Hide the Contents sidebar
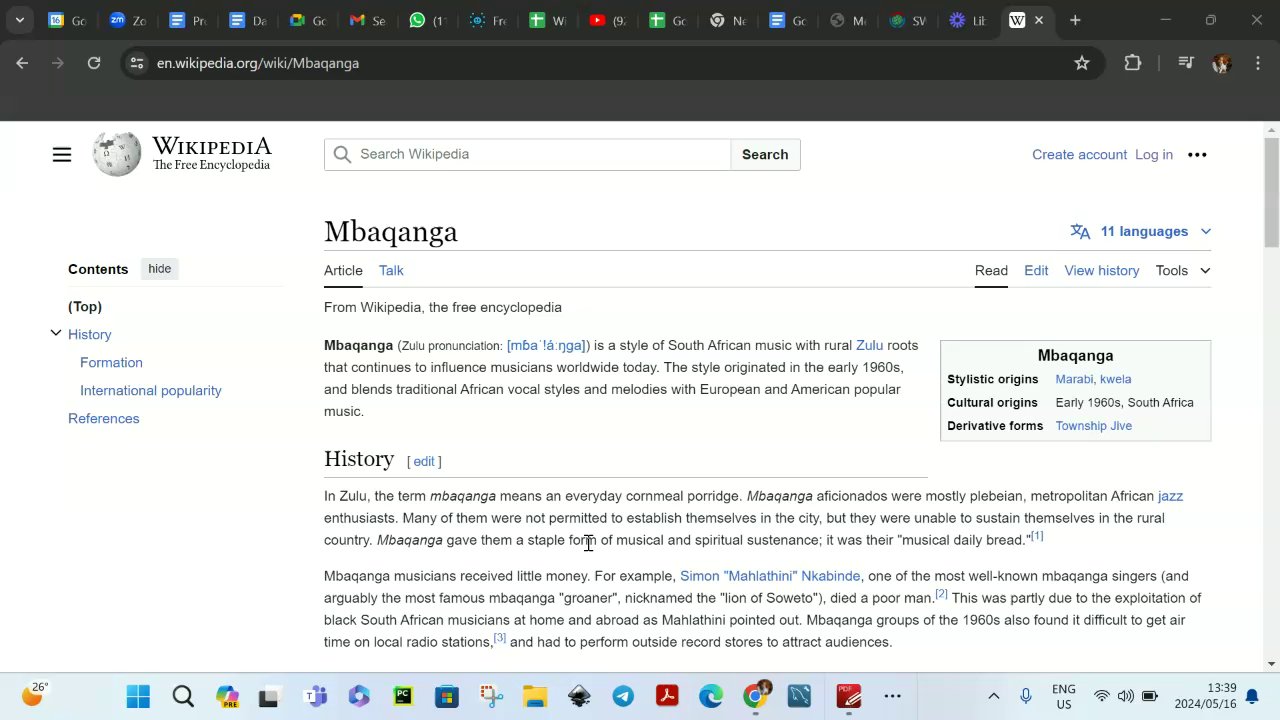 (160, 269)
